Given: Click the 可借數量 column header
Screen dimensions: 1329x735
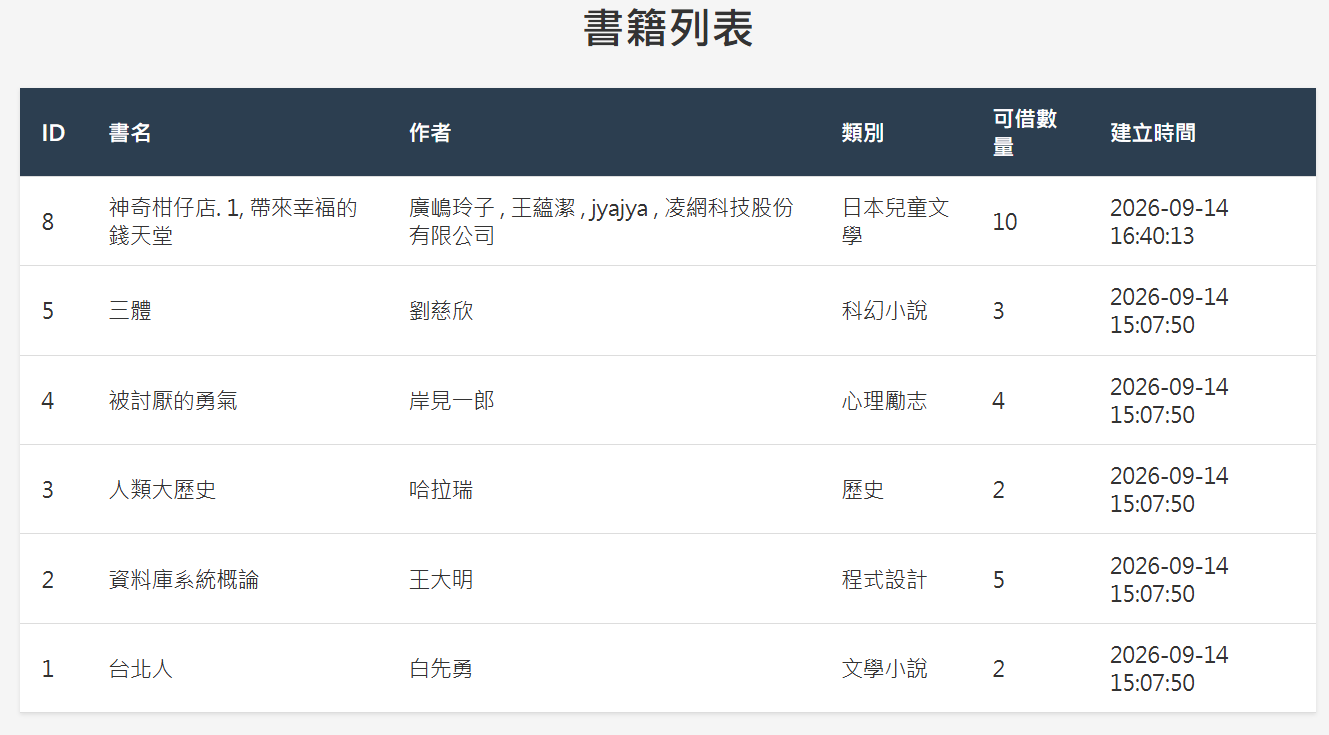Looking at the screenshot, I should [1025, 133].
